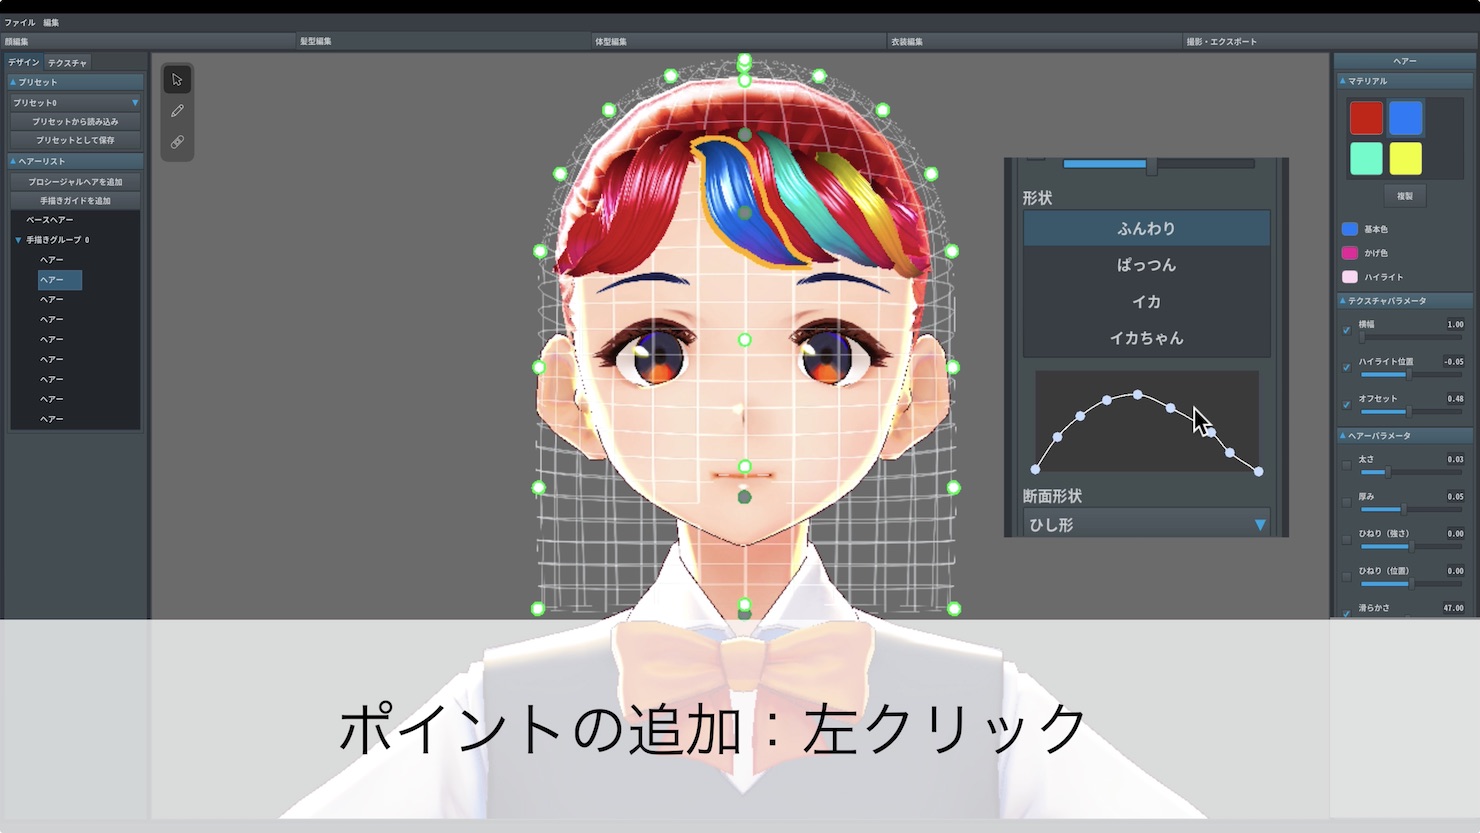Viewport: 1480px width, 833px height.
Task: Pick the mint green hair material
Action: pyautogui.click(x=1366, y=158)
